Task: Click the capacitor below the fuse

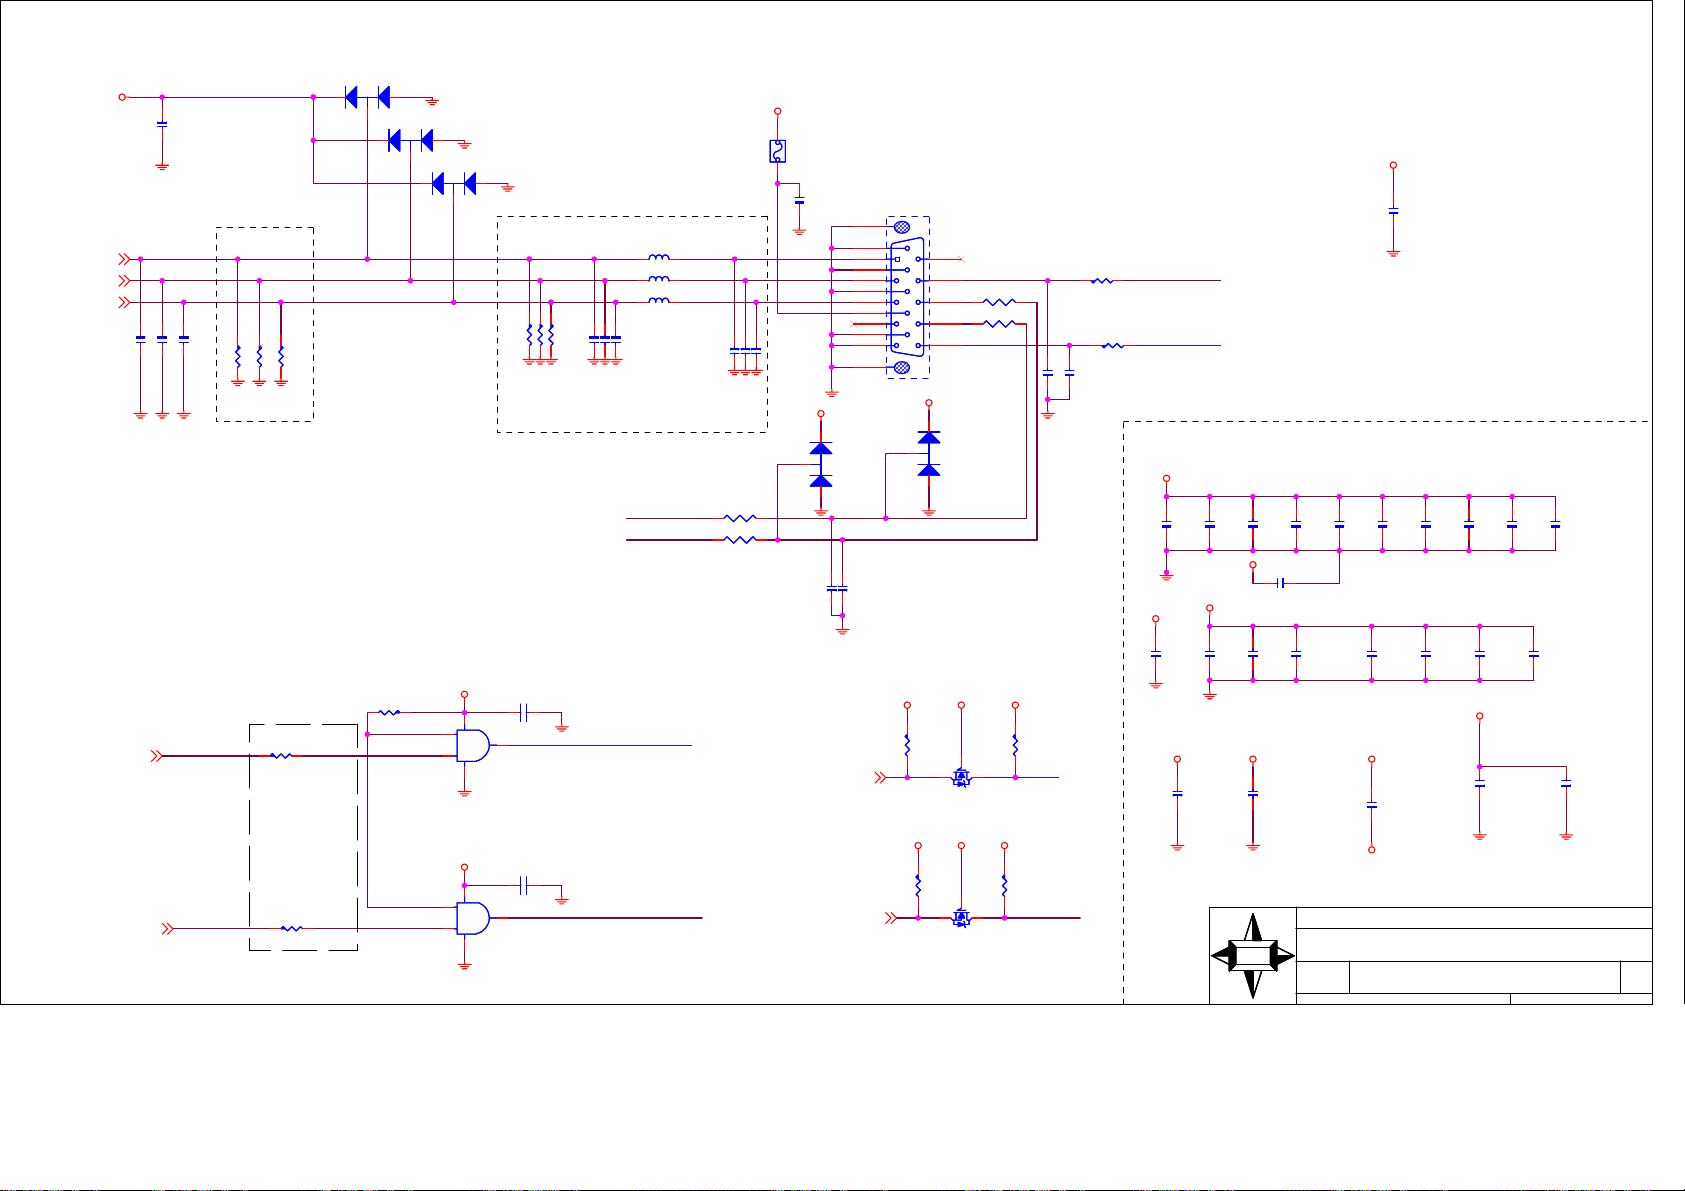Action: tap(799, 202)
